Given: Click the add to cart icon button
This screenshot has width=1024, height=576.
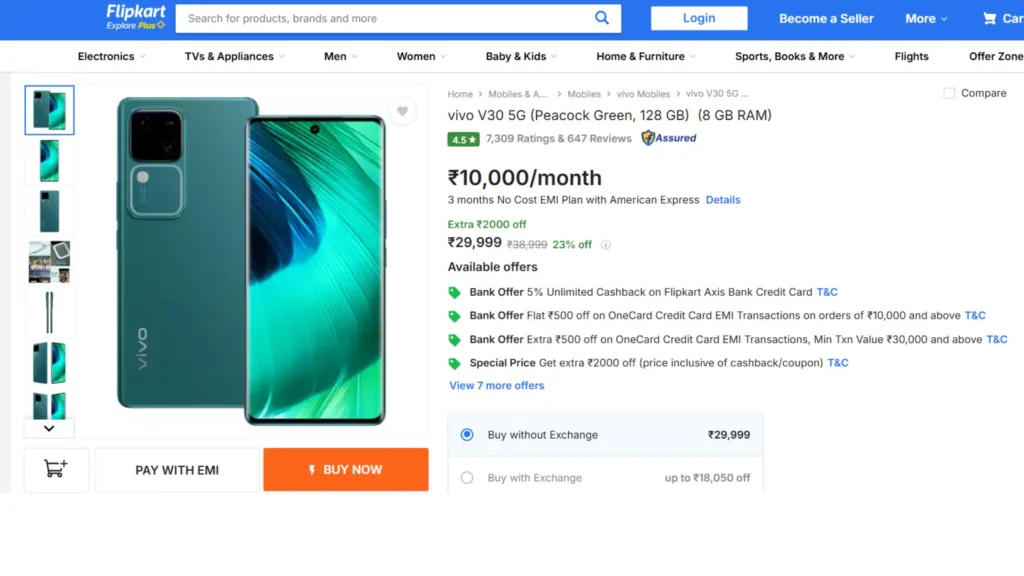Looking at the screenshot, I should point(57,469).
